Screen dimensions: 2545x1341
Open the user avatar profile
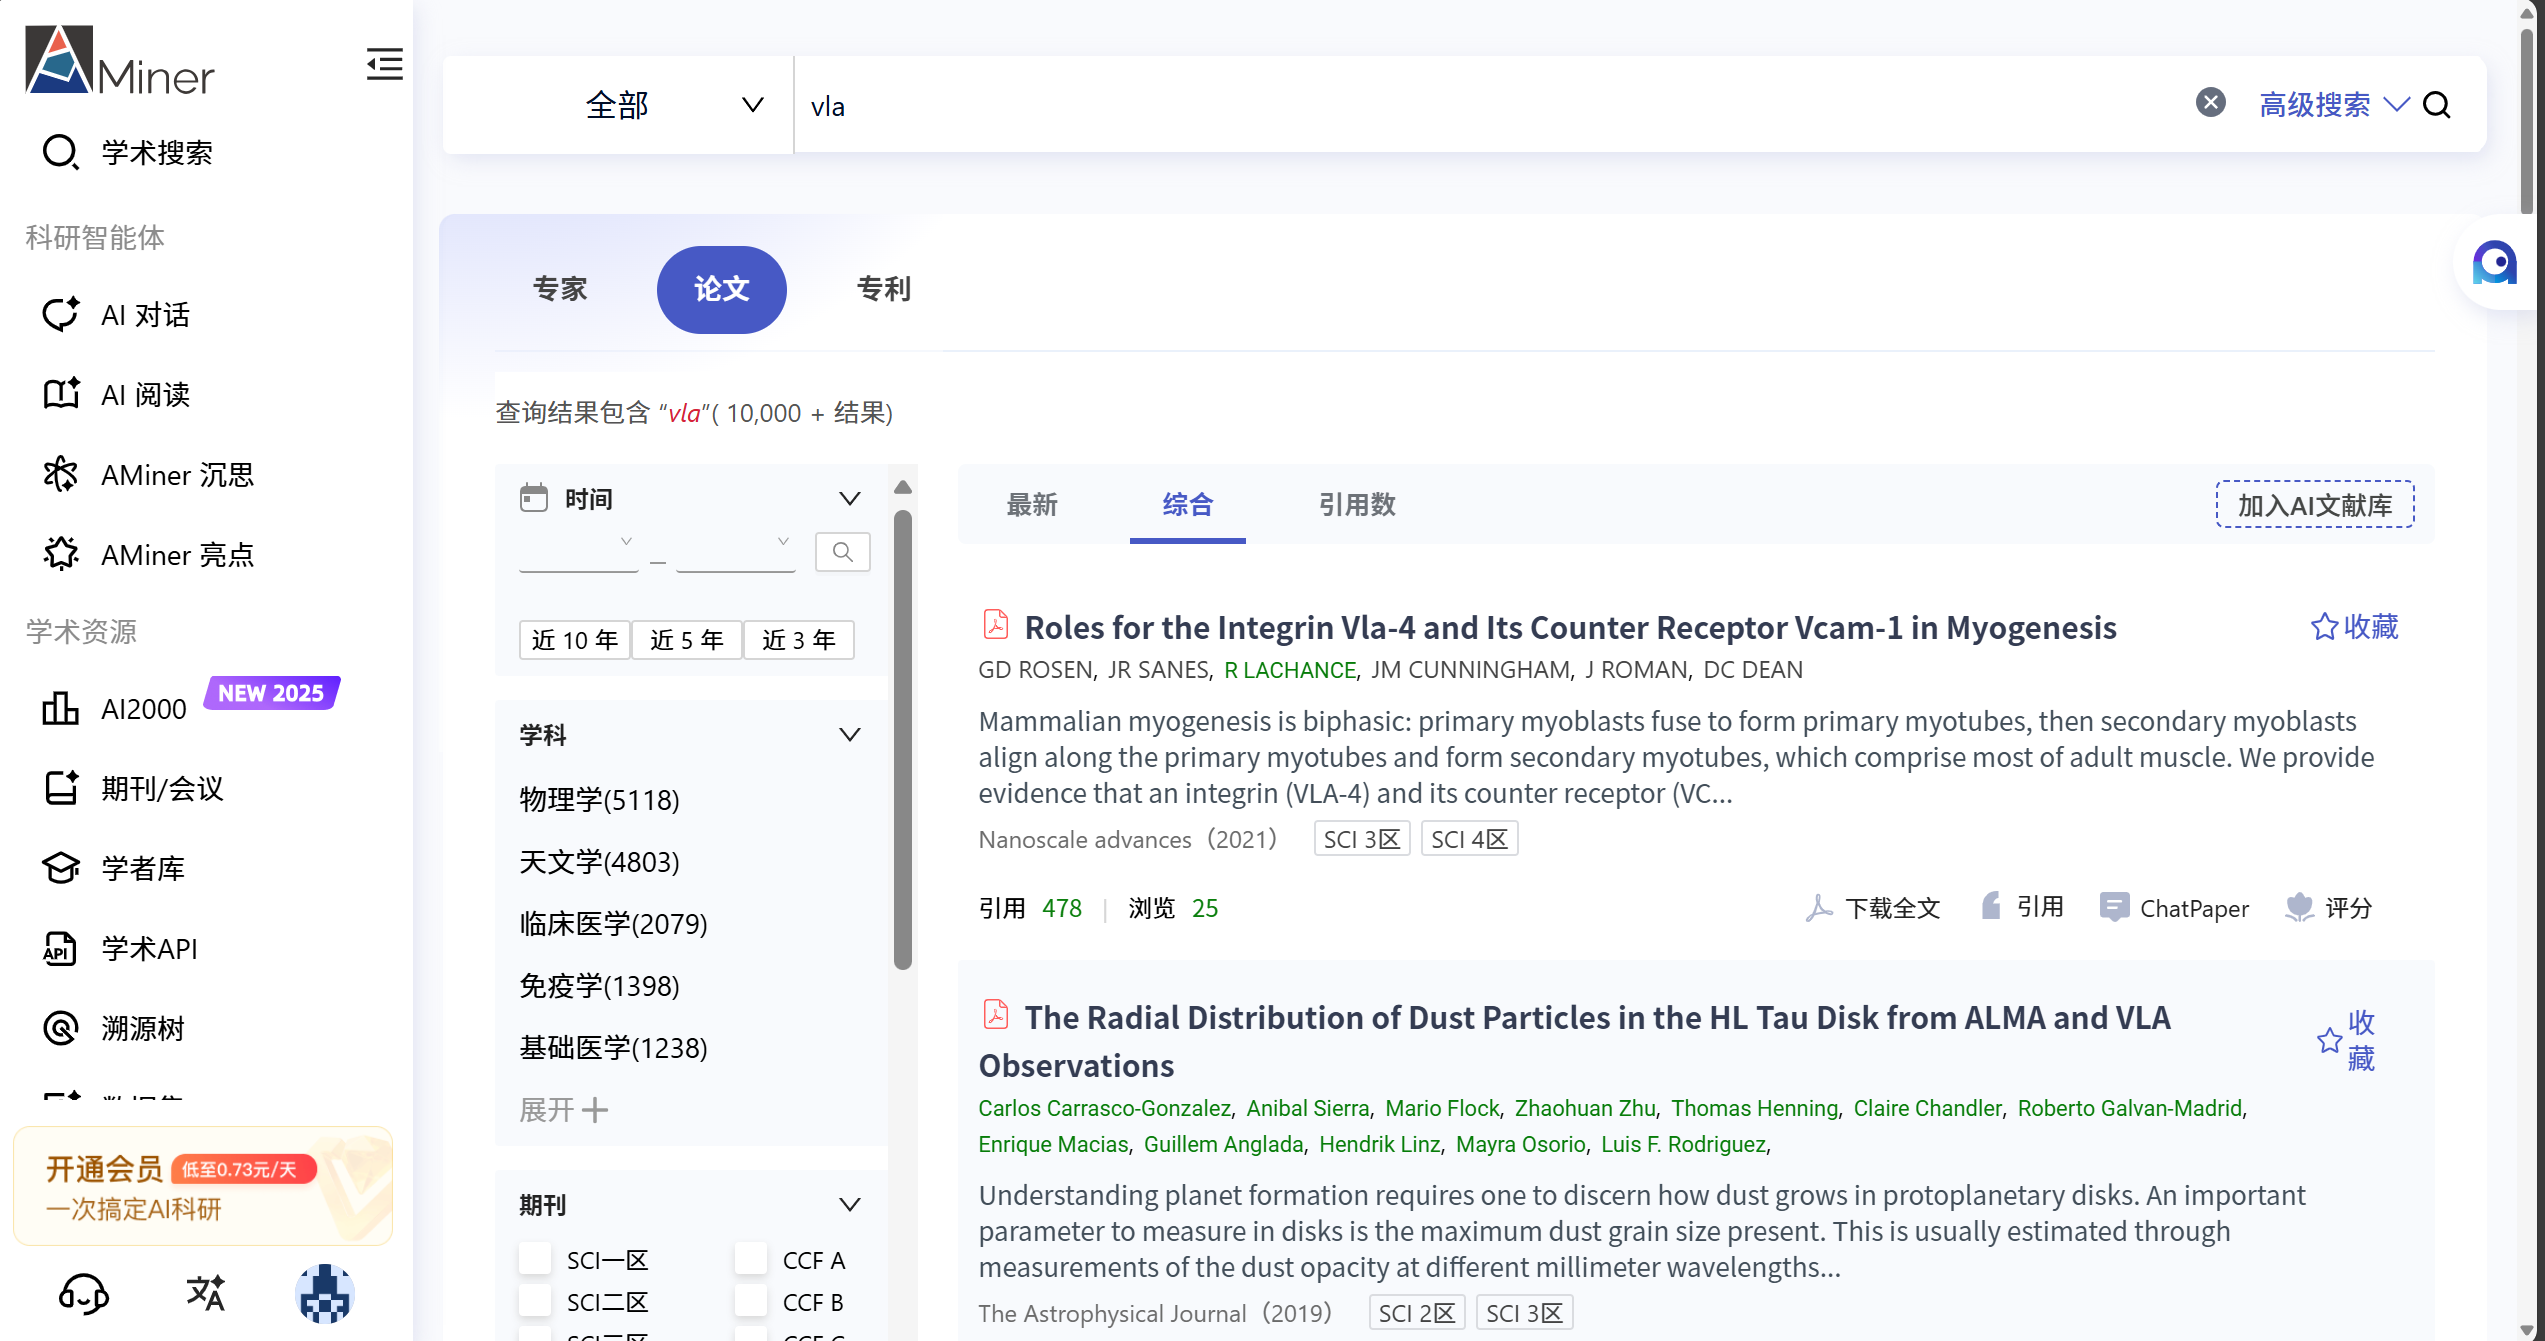point(325,1294)
